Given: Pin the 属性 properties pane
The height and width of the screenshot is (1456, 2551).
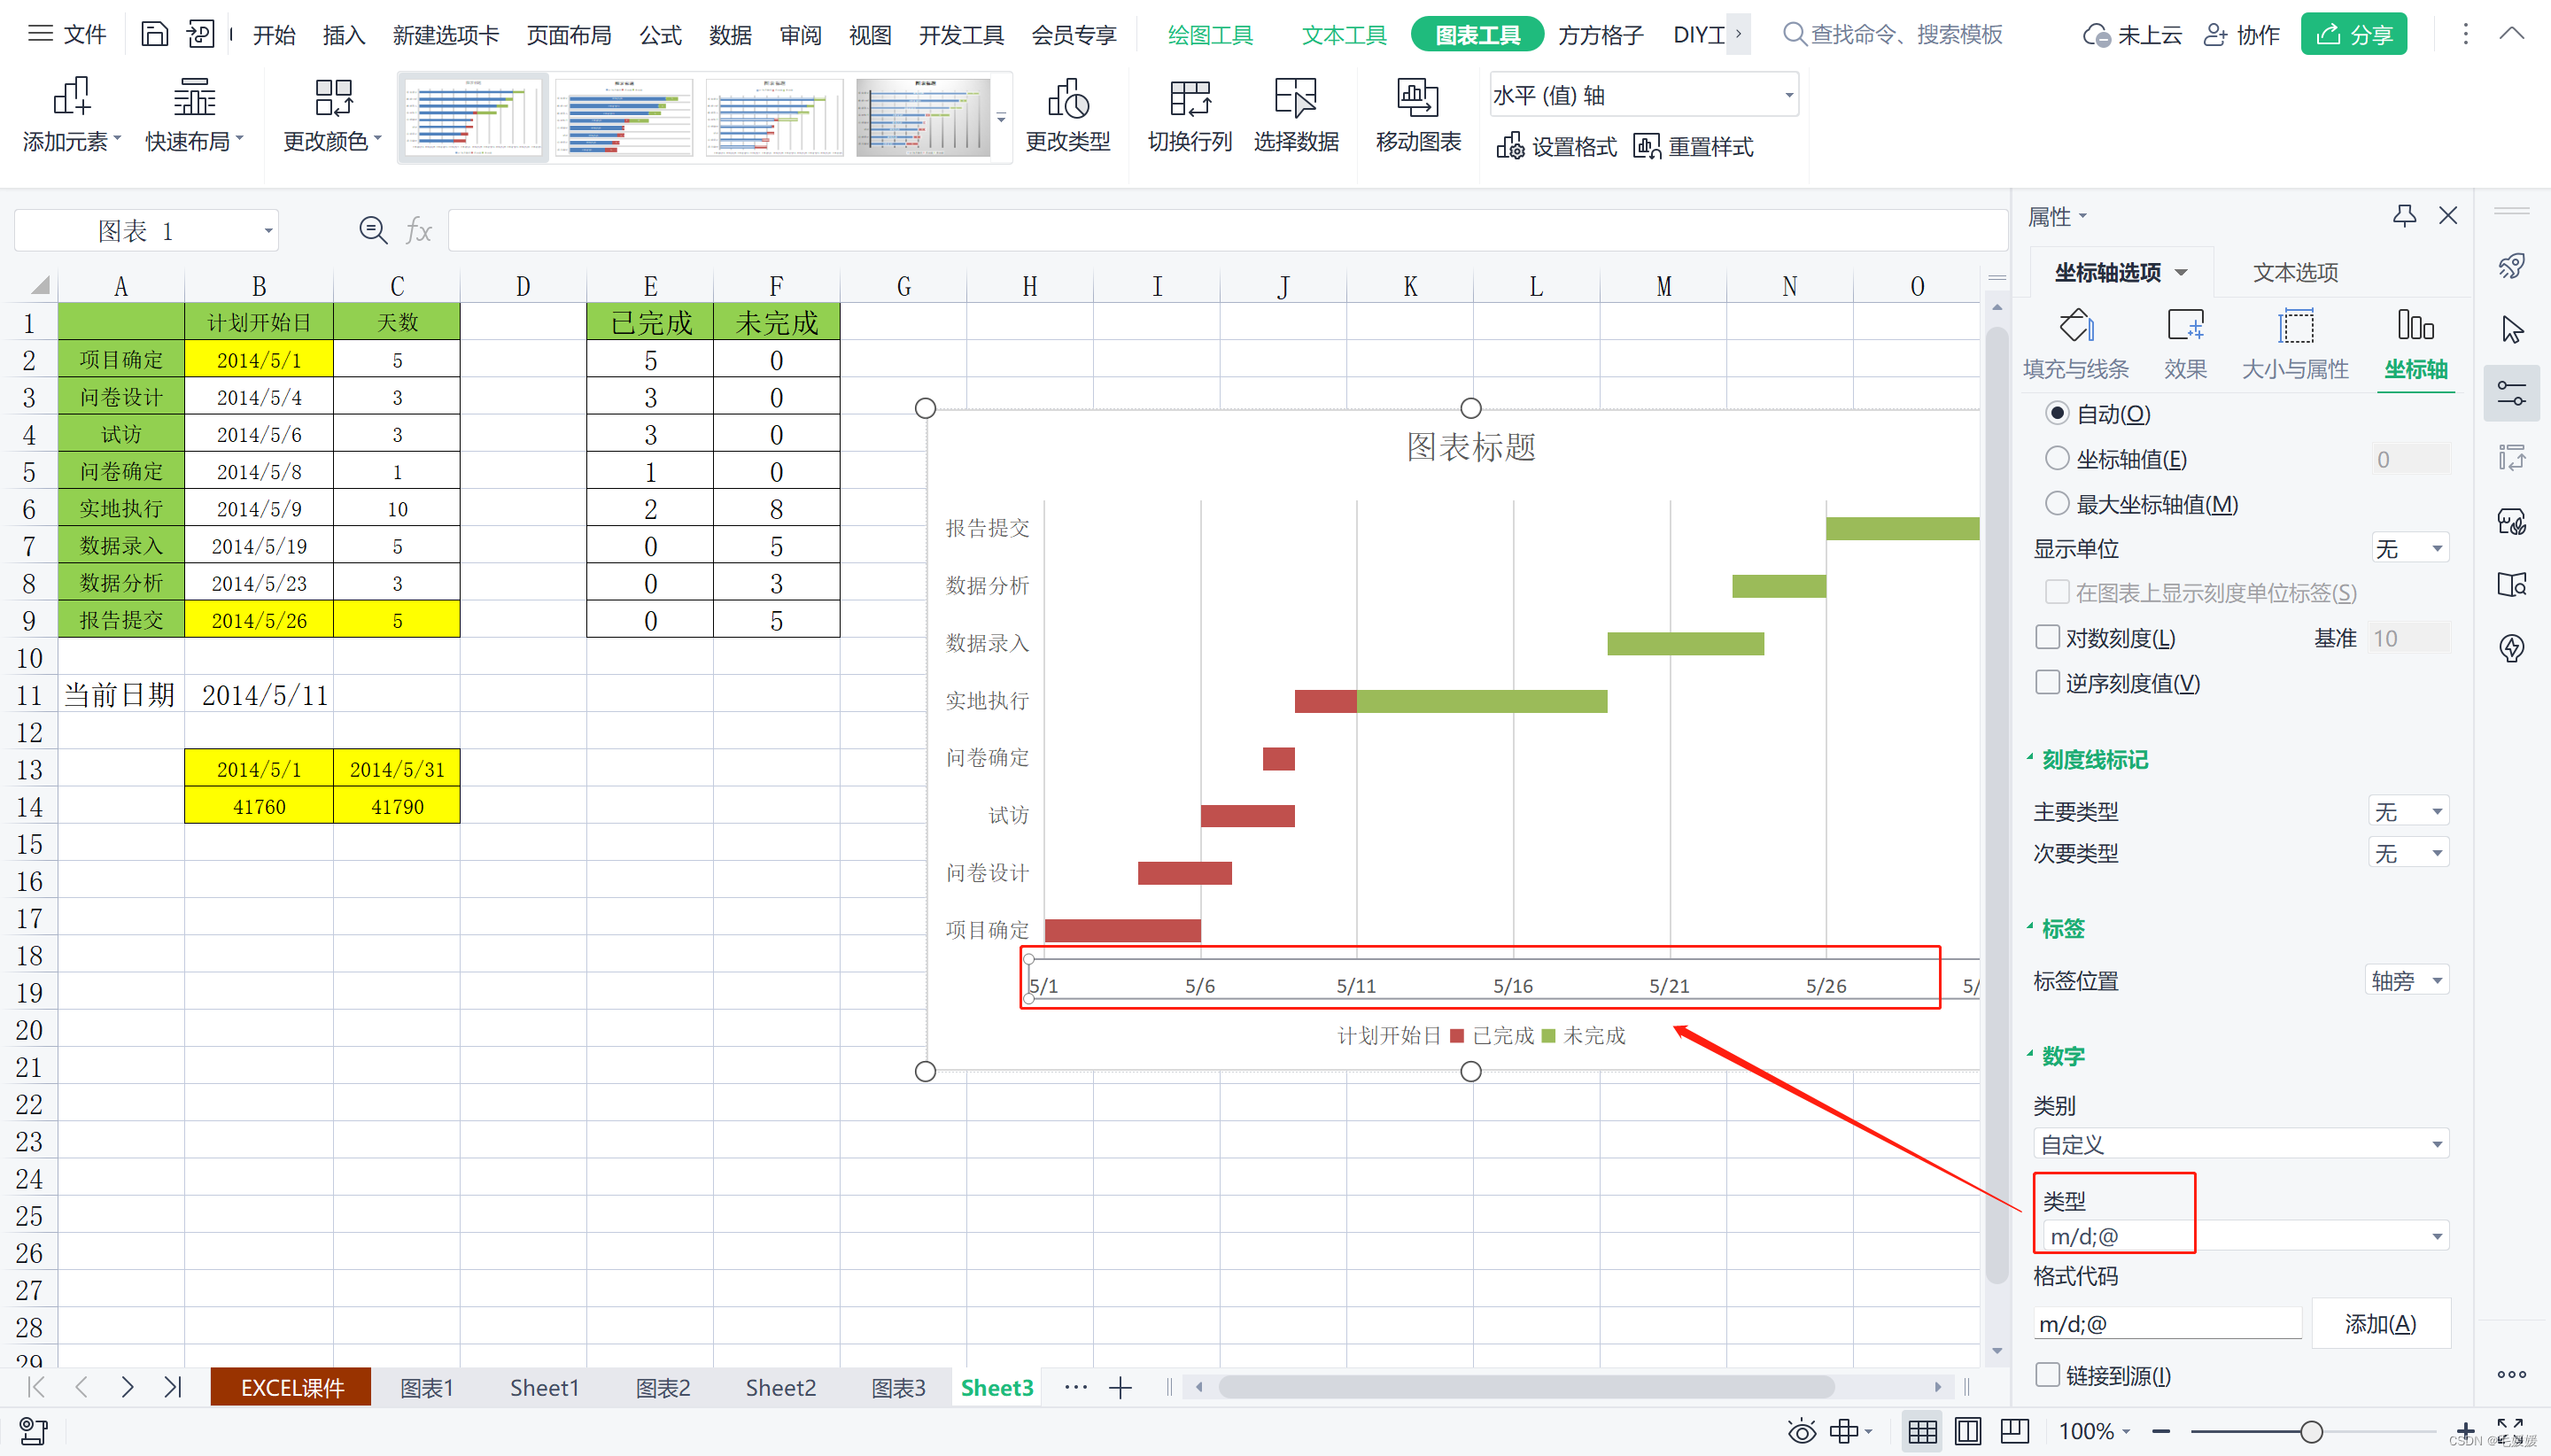Looking at the screenshot, I should [x=2404, y=215].
